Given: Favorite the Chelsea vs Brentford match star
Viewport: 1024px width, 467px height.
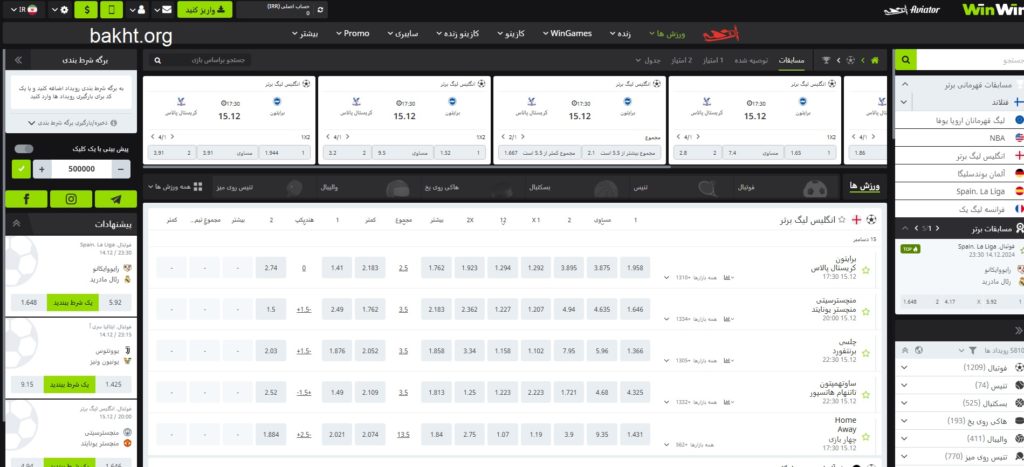Looking at the screenshot, I should [x=866, y=353].
